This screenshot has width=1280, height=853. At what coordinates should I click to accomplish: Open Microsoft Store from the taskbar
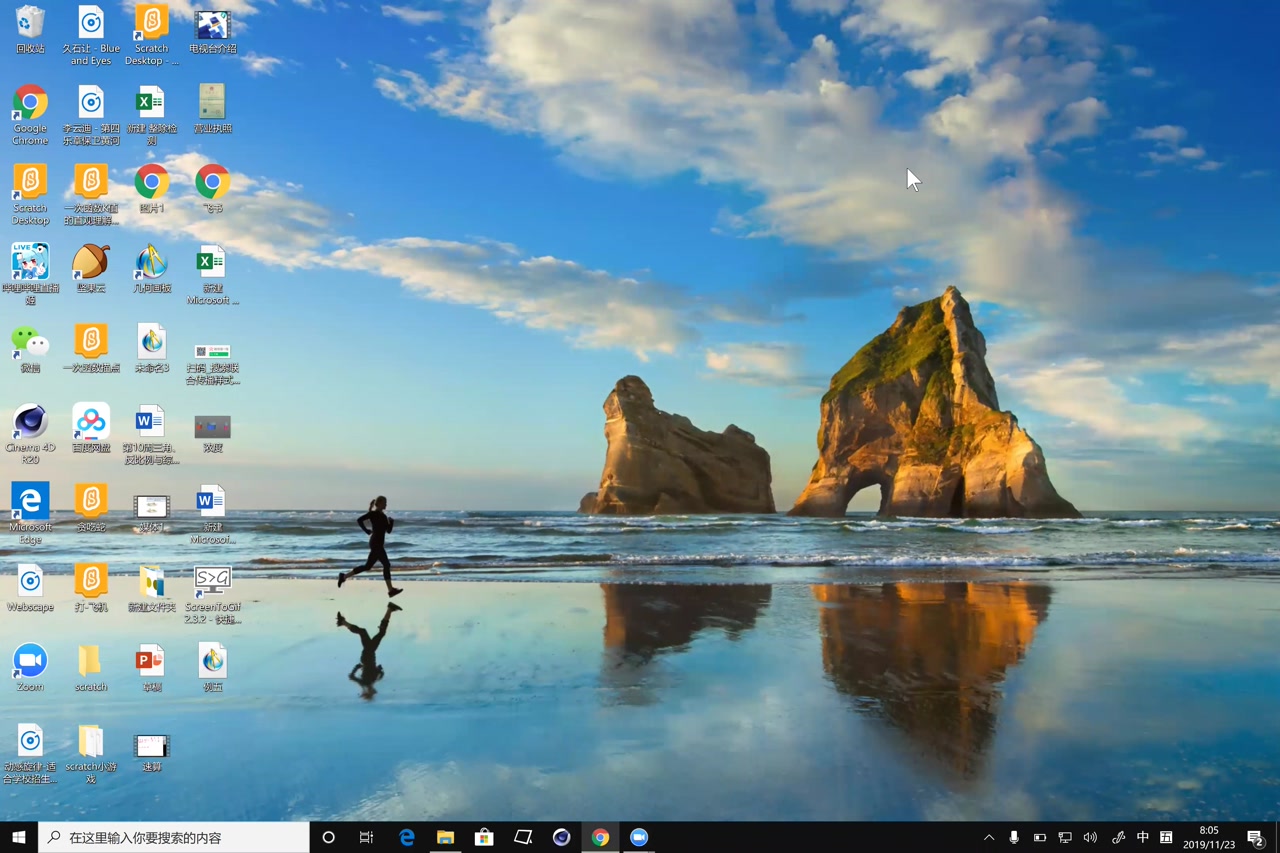tap(484, 837)
